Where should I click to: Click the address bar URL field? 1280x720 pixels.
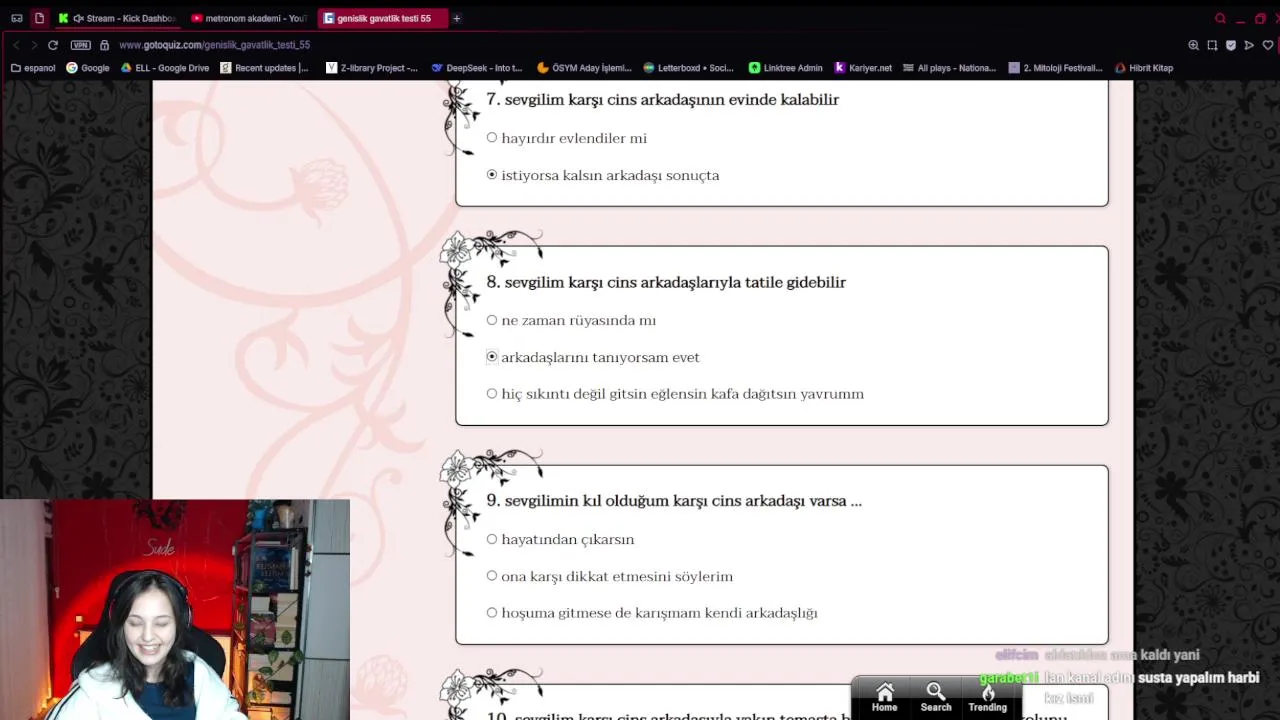[x=215, y=45]
